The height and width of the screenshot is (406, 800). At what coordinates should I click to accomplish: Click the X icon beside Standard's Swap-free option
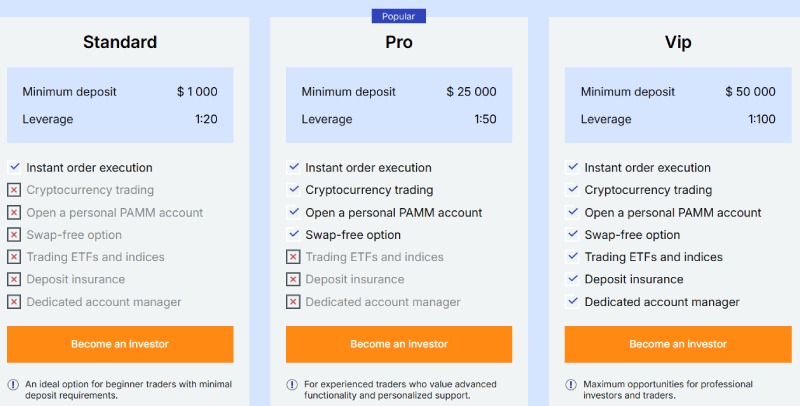coord(14,235)
